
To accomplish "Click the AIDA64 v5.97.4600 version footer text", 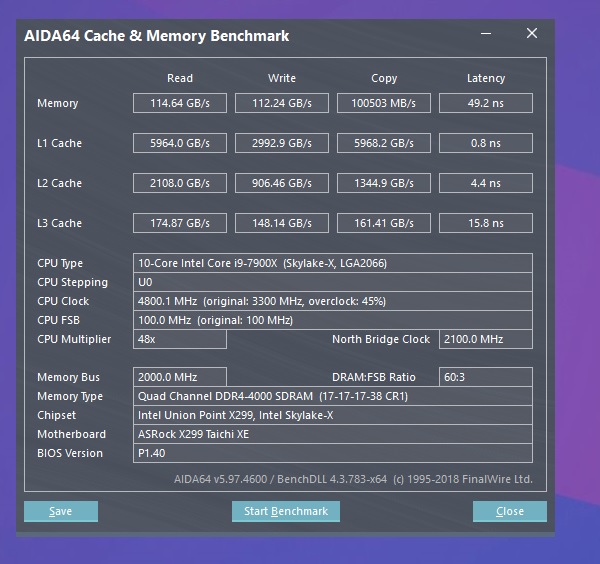I will pyautogui.click(x=353, y=479).
